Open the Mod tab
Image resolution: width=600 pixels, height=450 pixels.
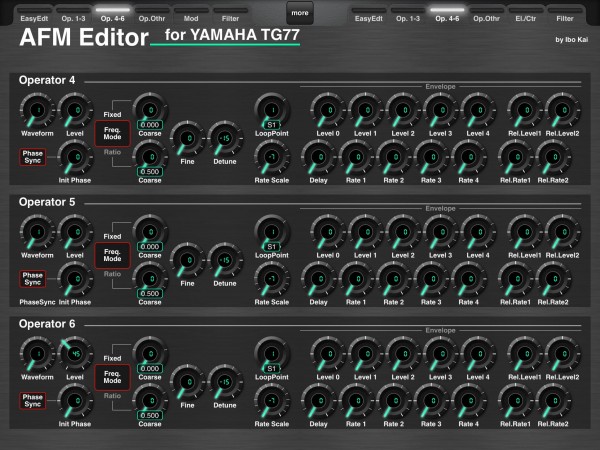tap(191, 15)
